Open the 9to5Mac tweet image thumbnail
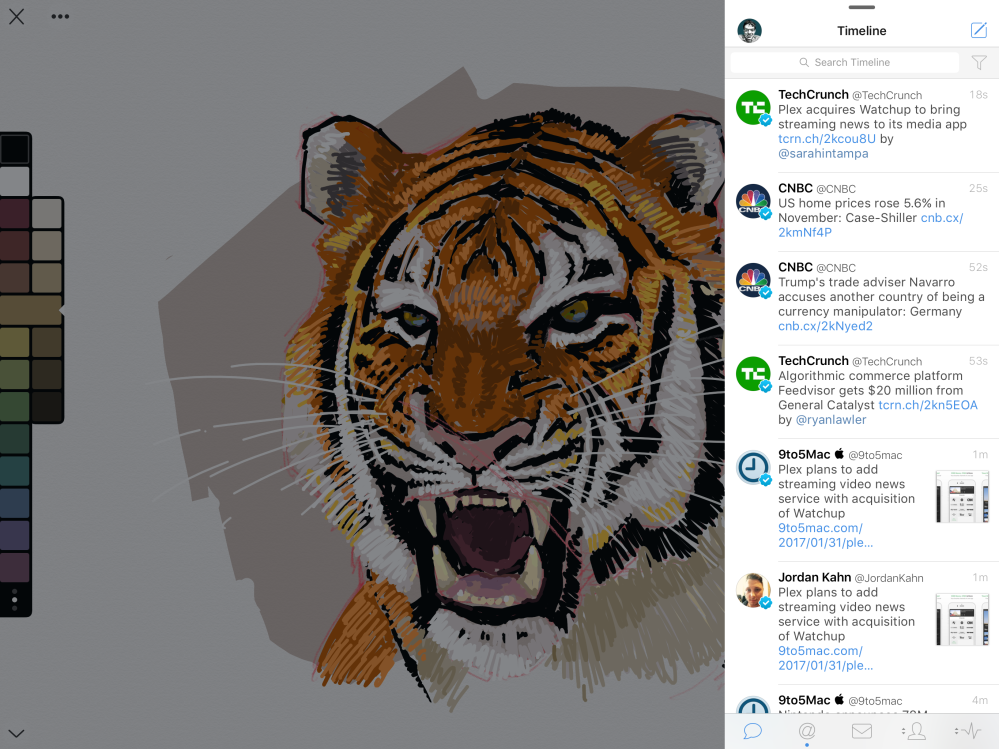The width and height of the screenshot is (999, 749). [961, 496]
